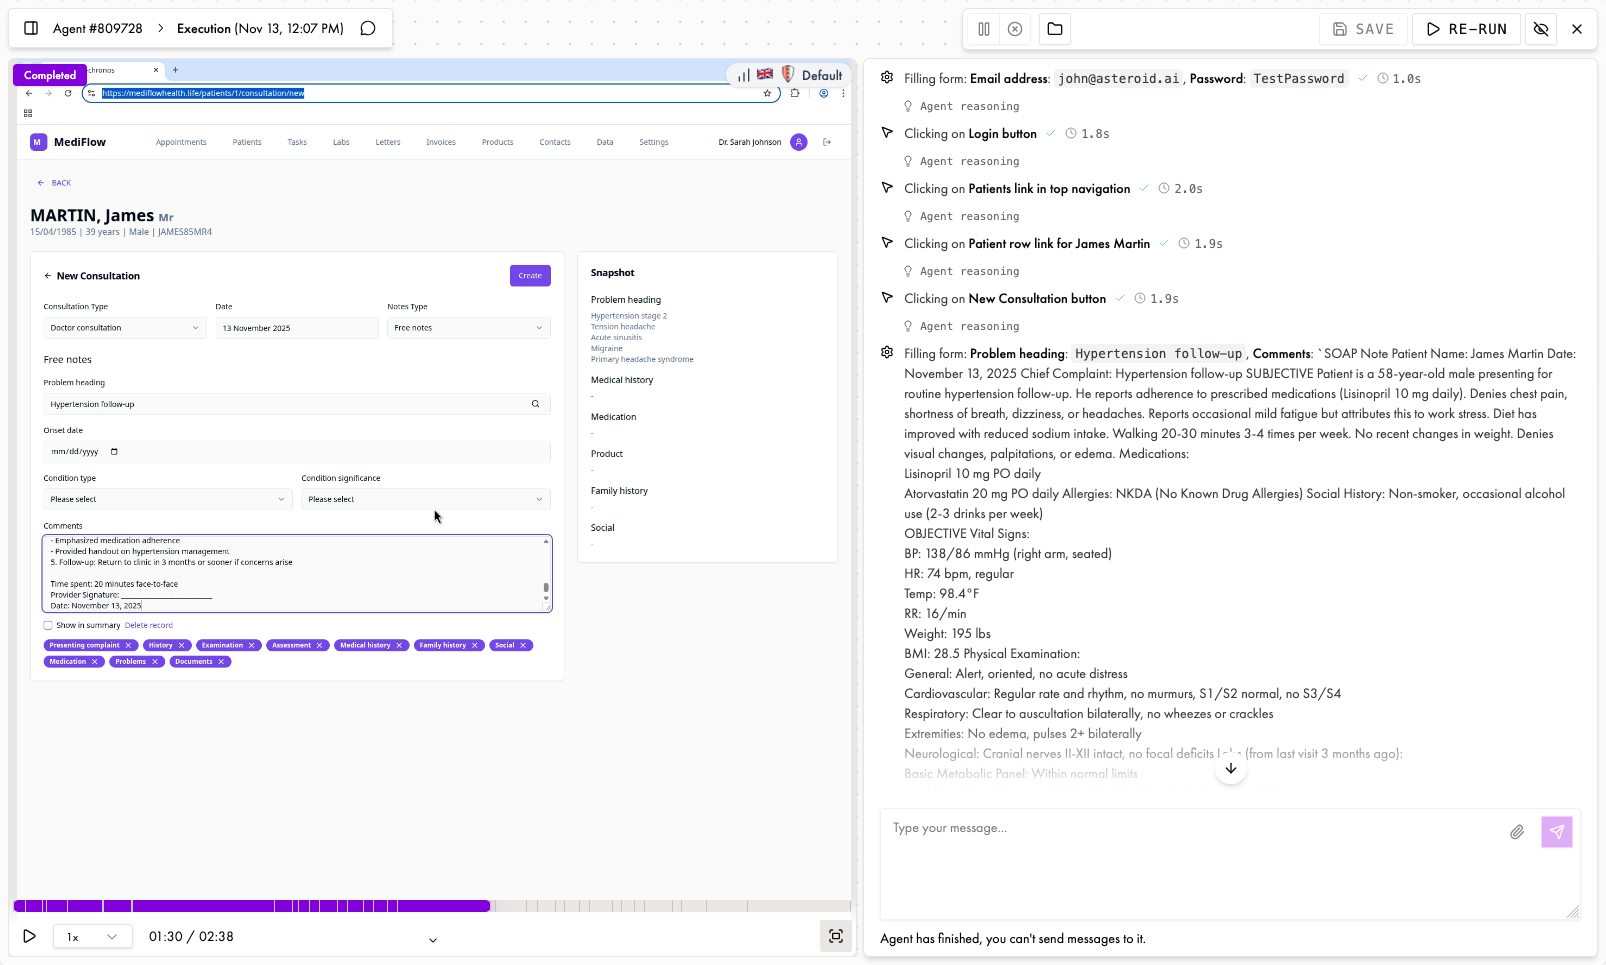Open the Condition type dropdown
Image resolution: width=1606 pixels, height=965 pixels.
pos(168,499)
